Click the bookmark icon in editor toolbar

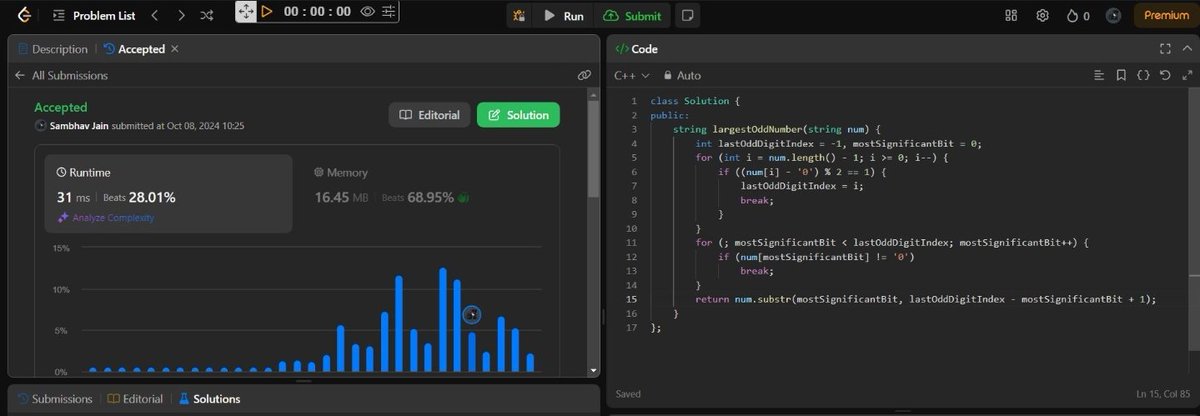(x=1121, y=75)
